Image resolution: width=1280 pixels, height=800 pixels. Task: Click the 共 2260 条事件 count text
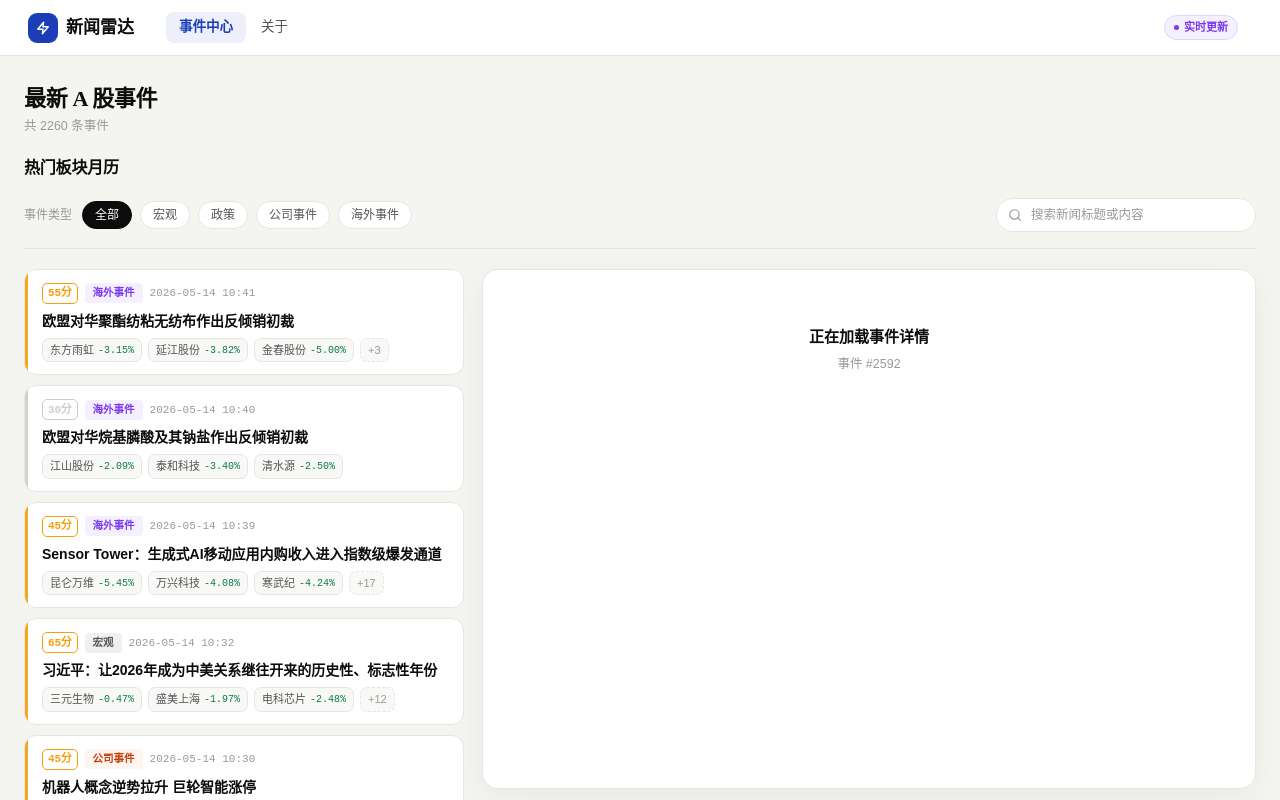tap(66, 125)
